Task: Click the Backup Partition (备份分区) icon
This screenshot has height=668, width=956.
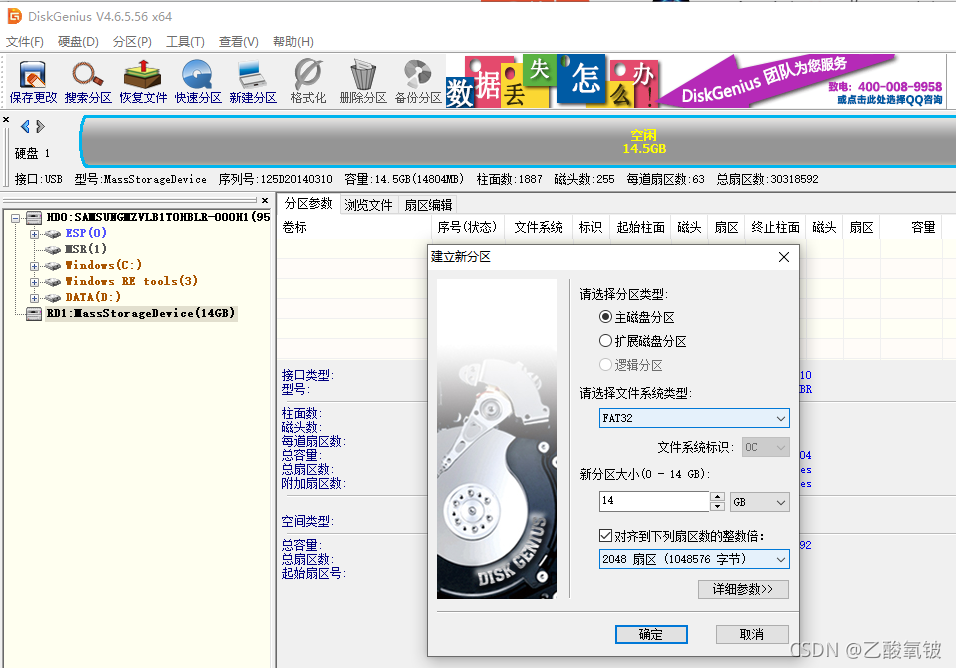Action: click(x=418, y=81)
